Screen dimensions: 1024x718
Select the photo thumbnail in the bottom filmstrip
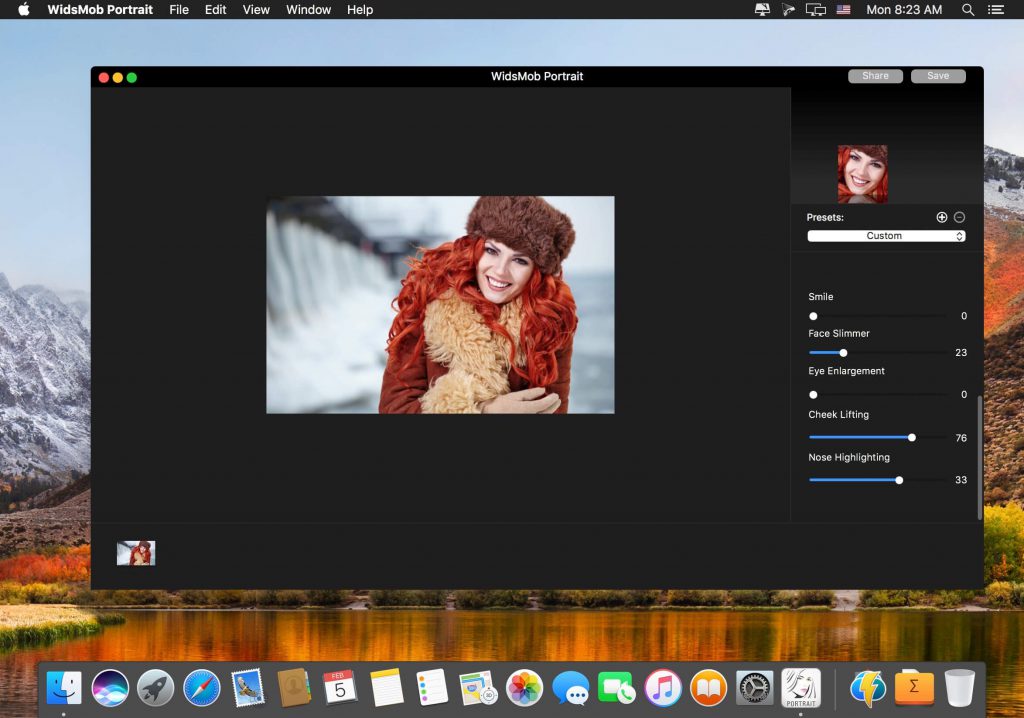pos(136,552)
